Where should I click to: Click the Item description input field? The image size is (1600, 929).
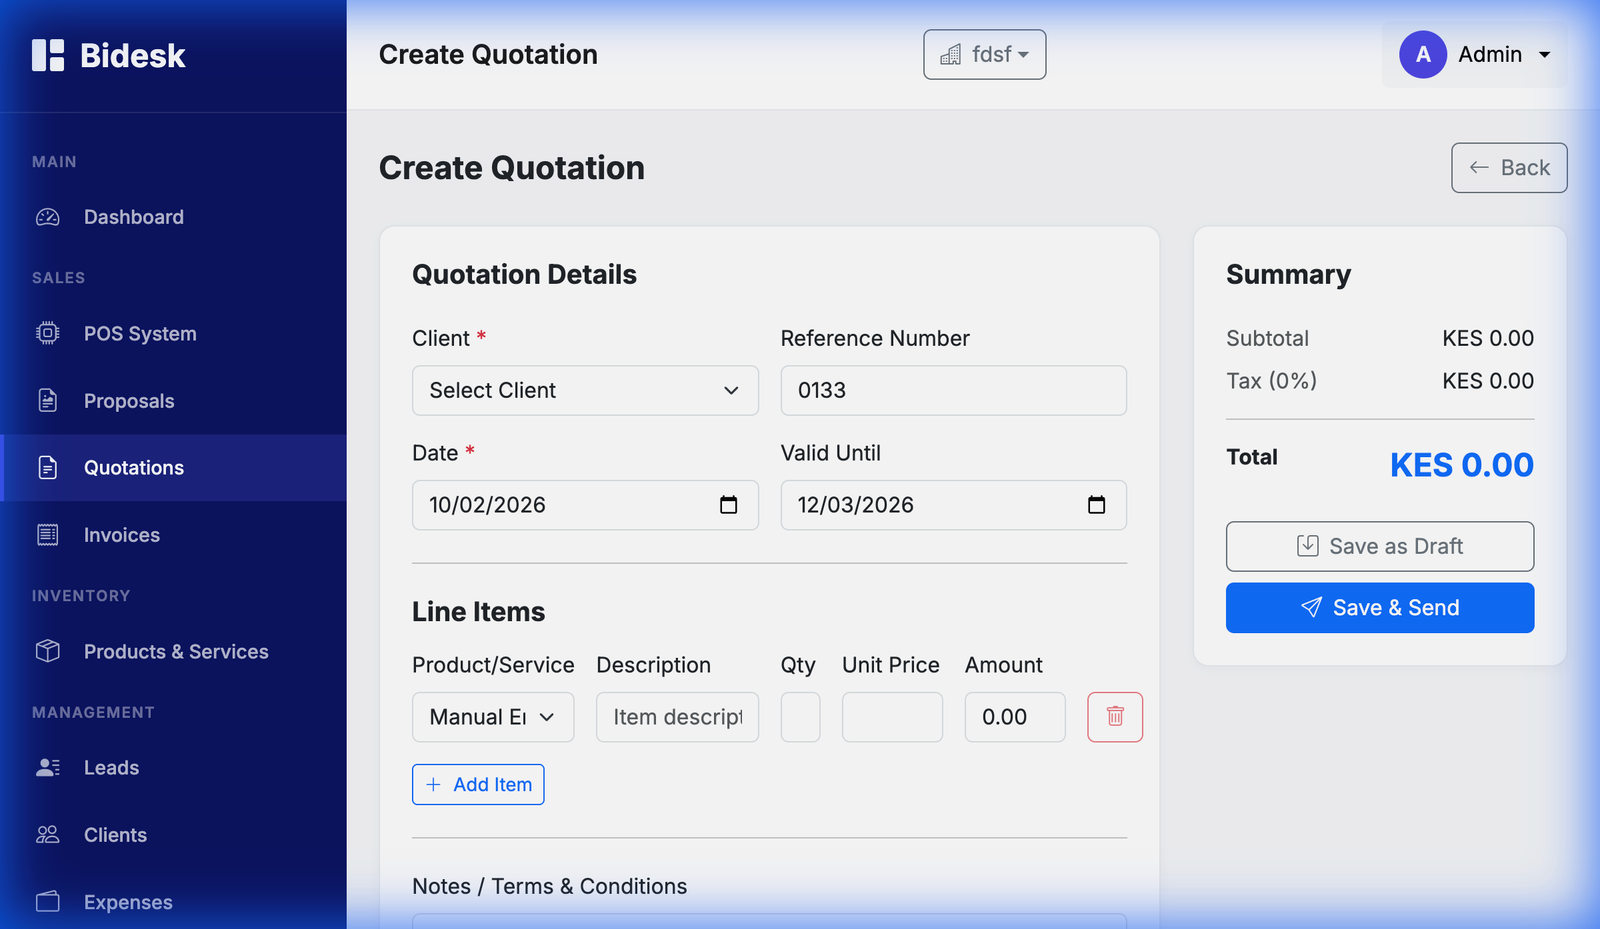(x=676, y=717)
